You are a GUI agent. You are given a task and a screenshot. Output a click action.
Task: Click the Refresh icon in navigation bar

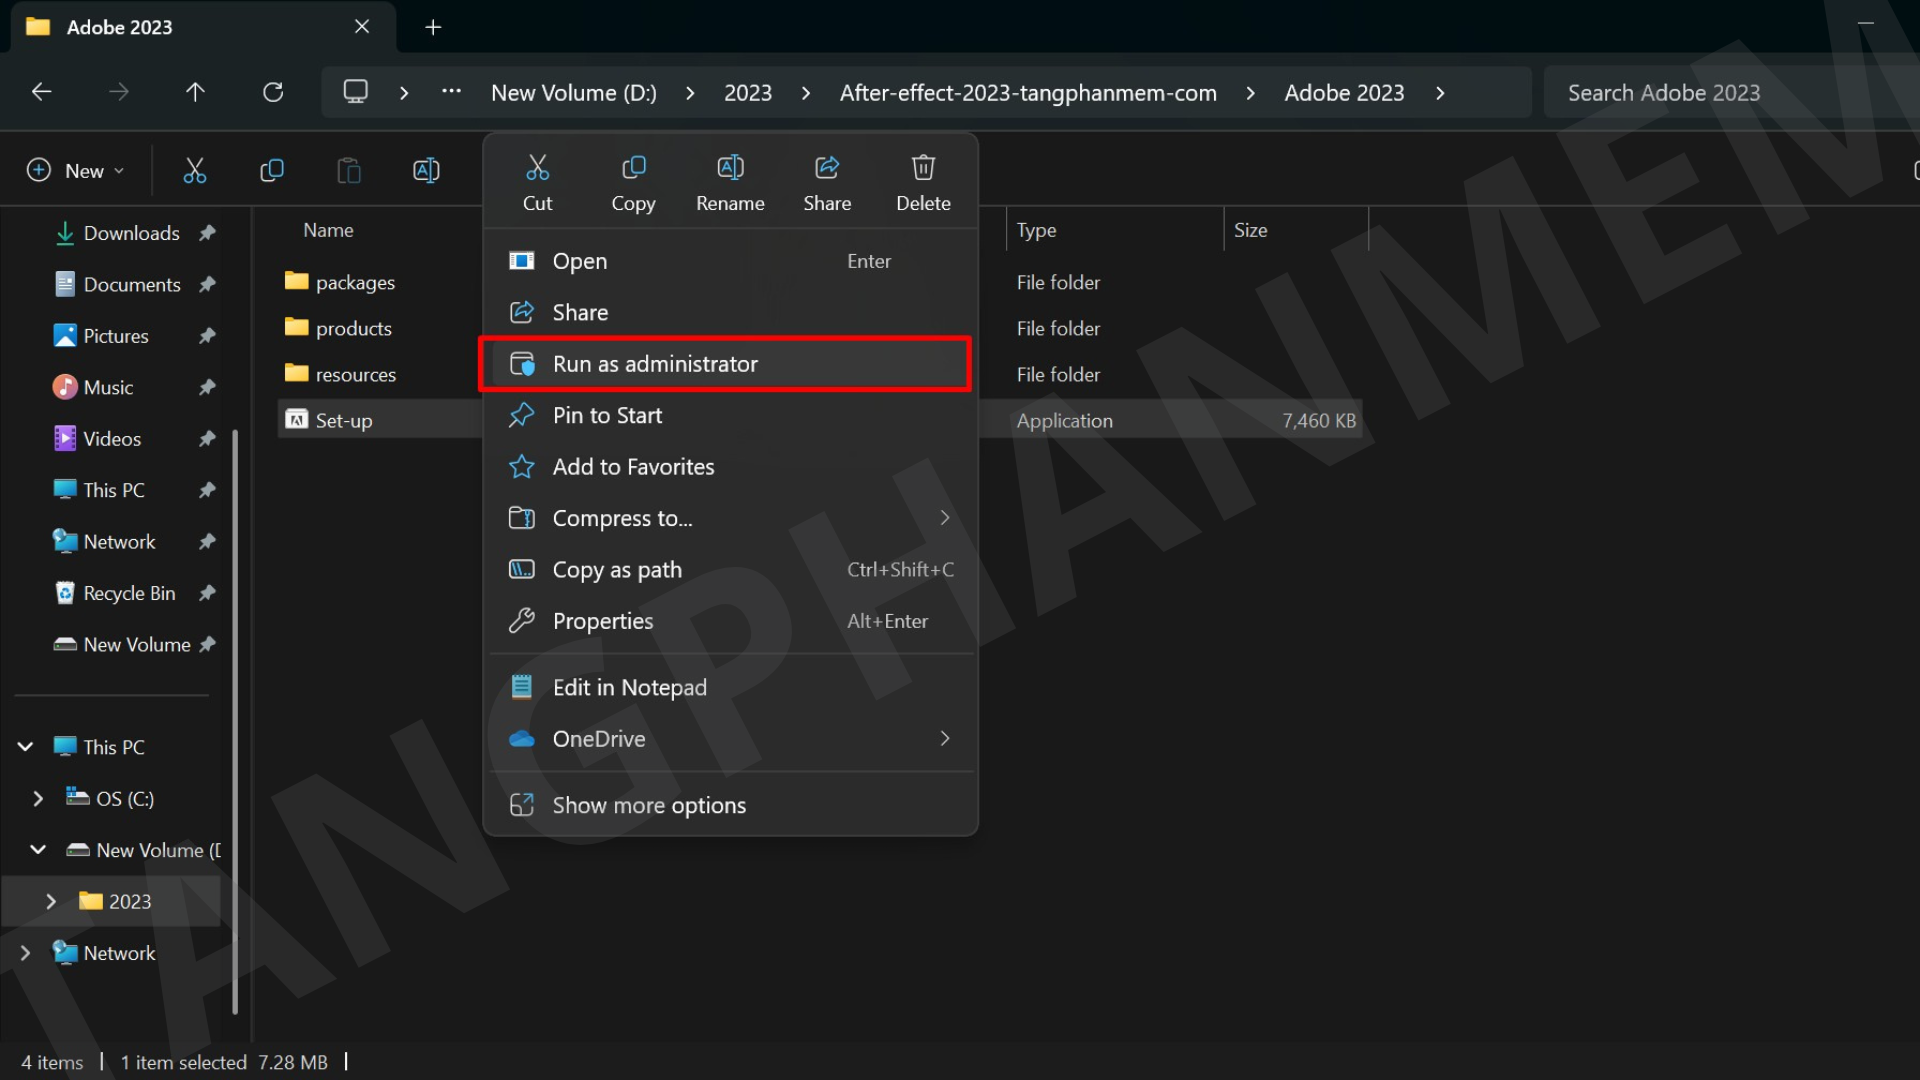(x=273, y=93)
